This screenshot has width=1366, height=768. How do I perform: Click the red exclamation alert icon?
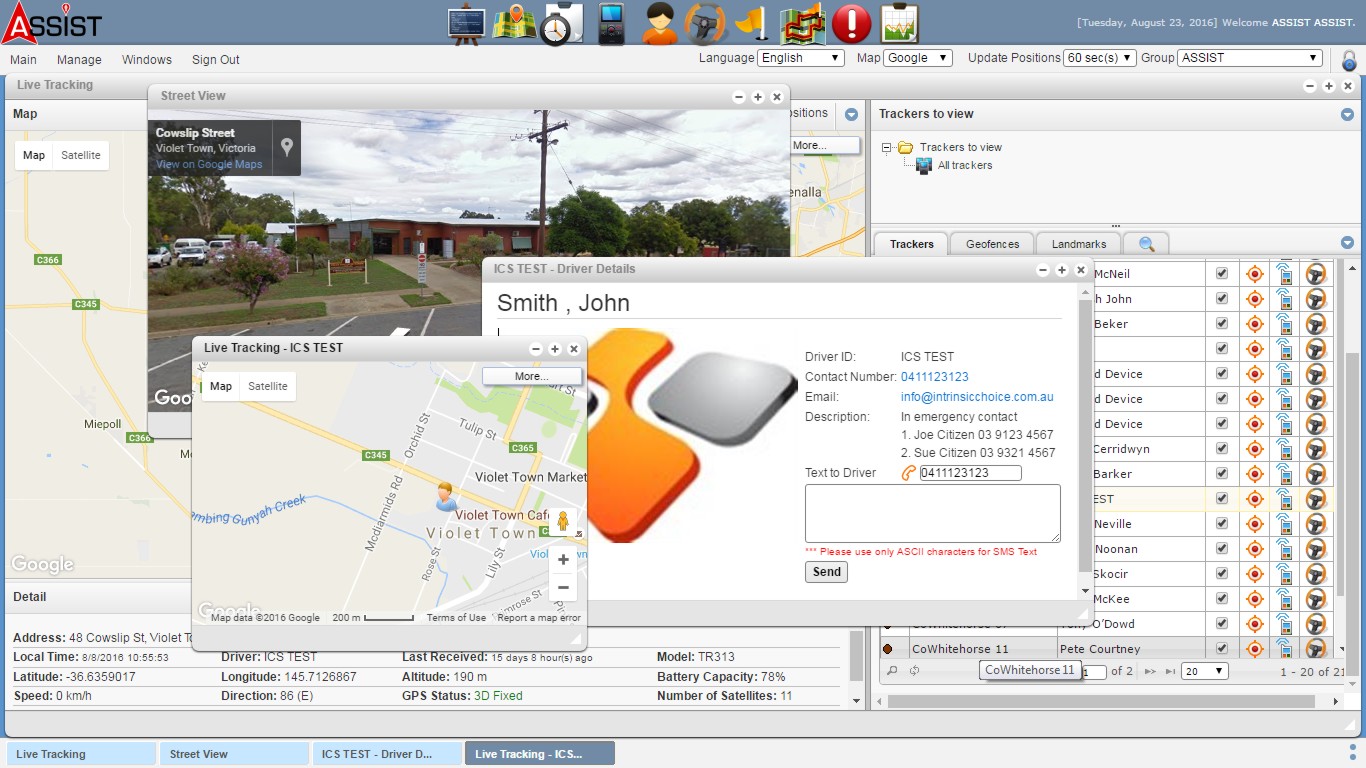(x=852, y=23)
